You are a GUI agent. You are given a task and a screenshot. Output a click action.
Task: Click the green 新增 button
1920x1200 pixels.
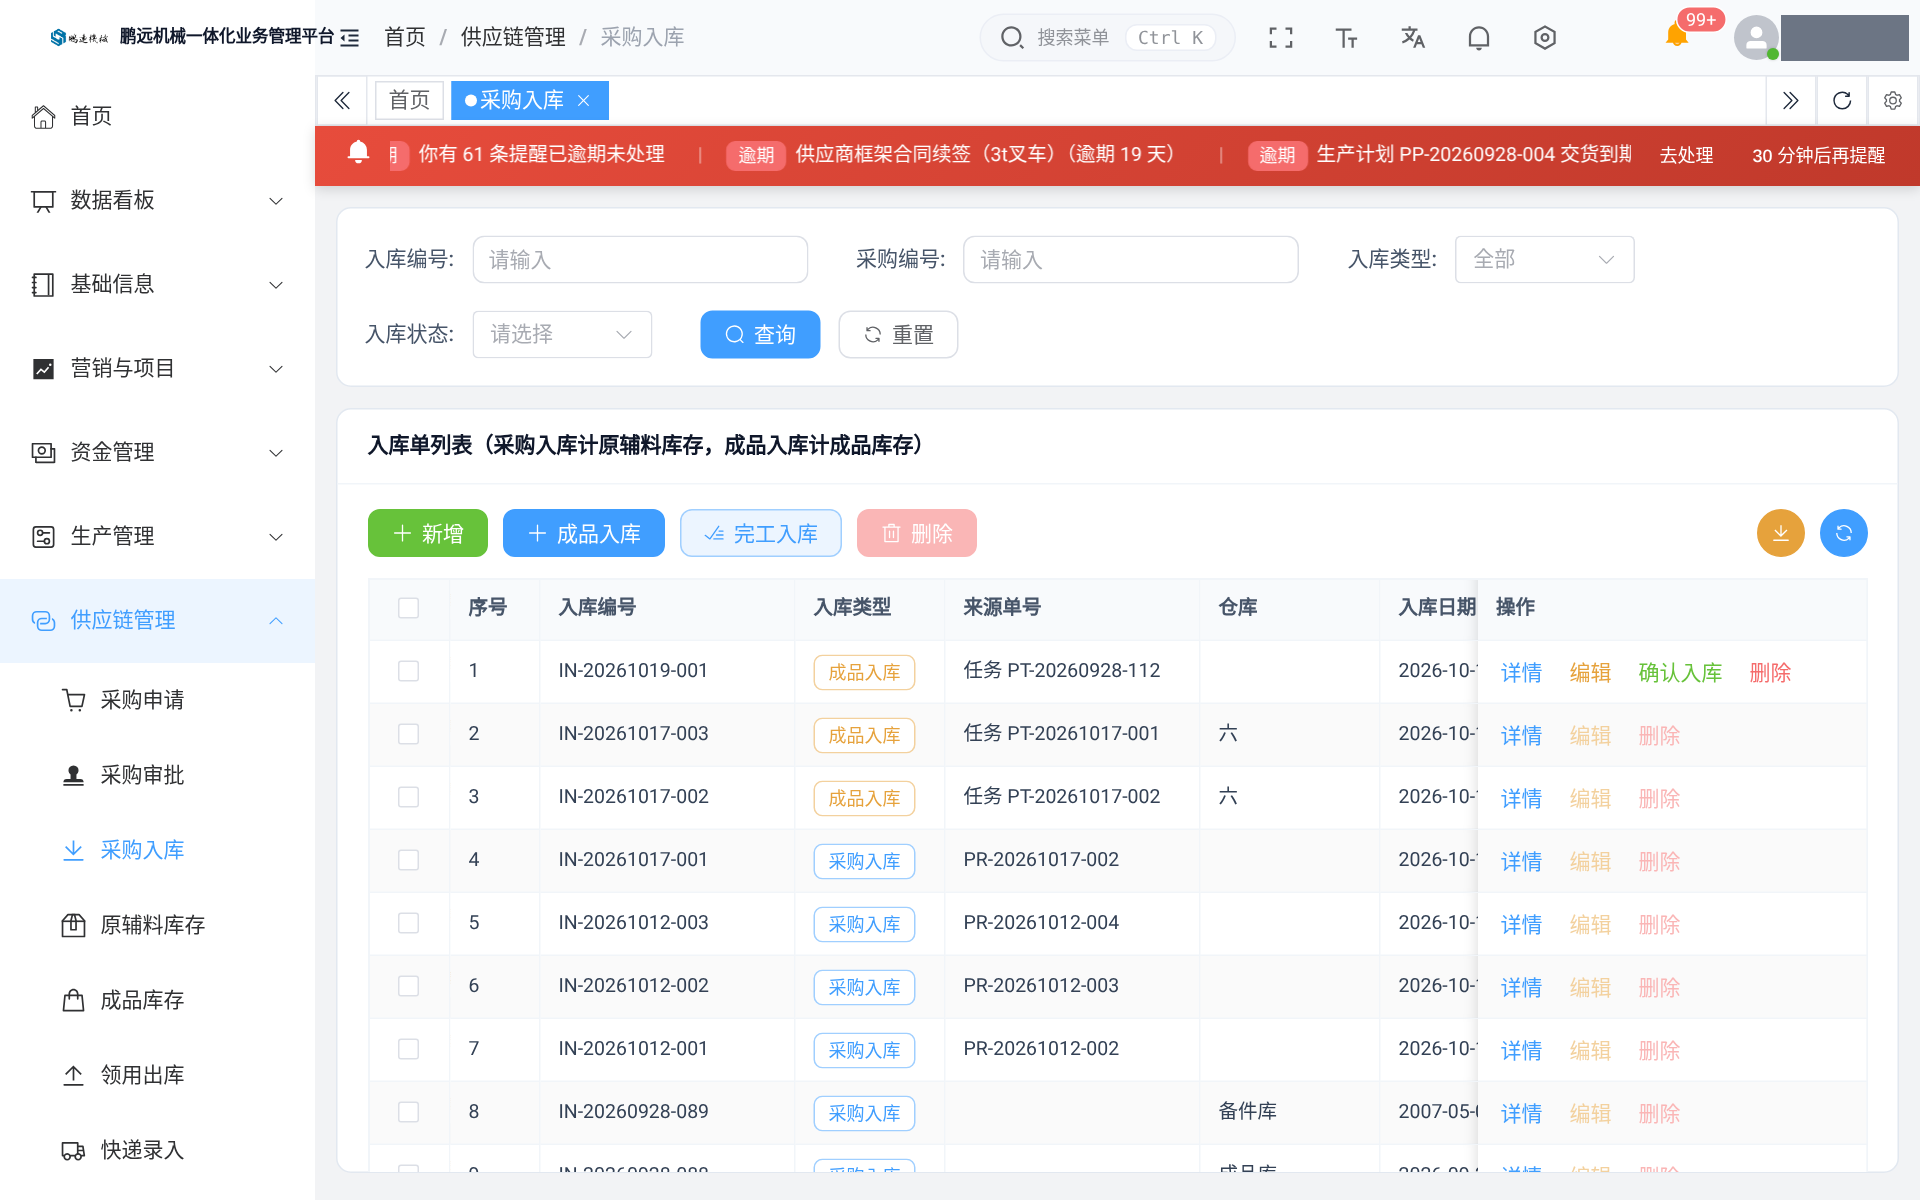[x=428, y=533]
